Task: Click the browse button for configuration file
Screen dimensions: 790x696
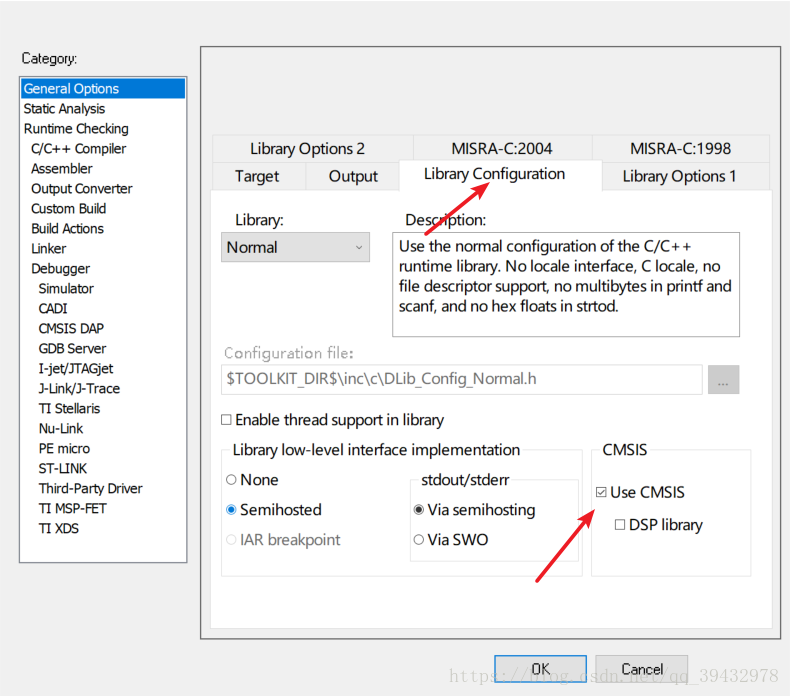Action: click(723, 379)
